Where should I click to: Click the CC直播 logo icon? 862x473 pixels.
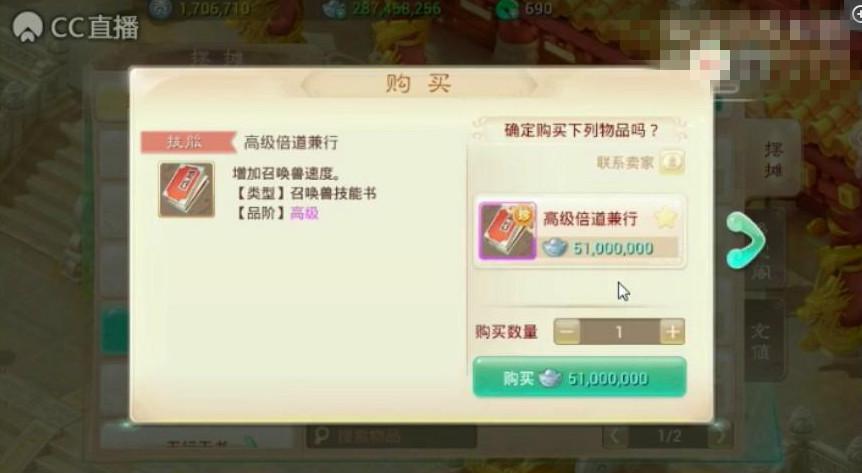(27, 26)
